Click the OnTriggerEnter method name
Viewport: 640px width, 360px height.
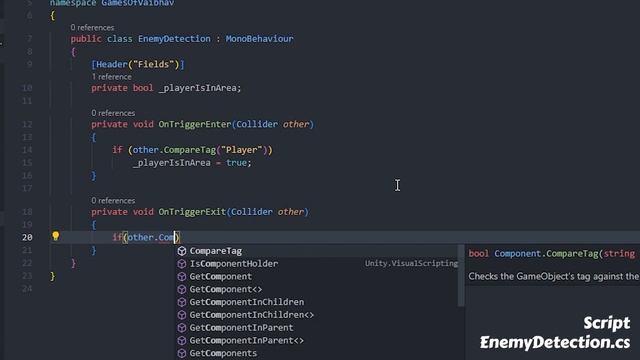tap(195, 124)
